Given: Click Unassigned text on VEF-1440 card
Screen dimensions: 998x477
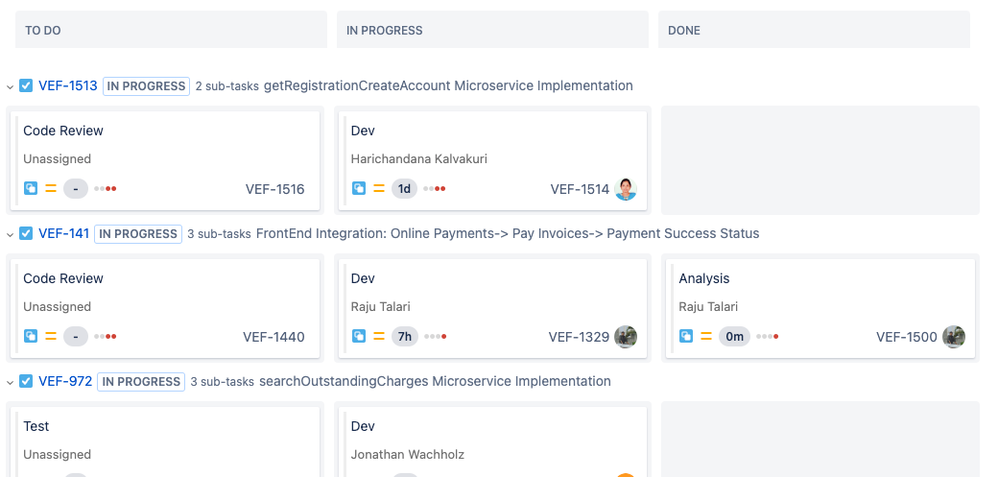Looking at the screenshot, I should pos(57,306).
